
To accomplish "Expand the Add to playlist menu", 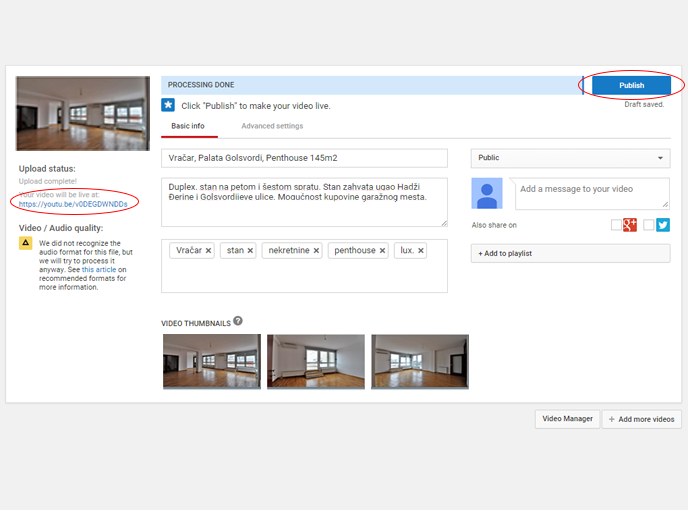I will pyautogui.click(x=570, y=254).
